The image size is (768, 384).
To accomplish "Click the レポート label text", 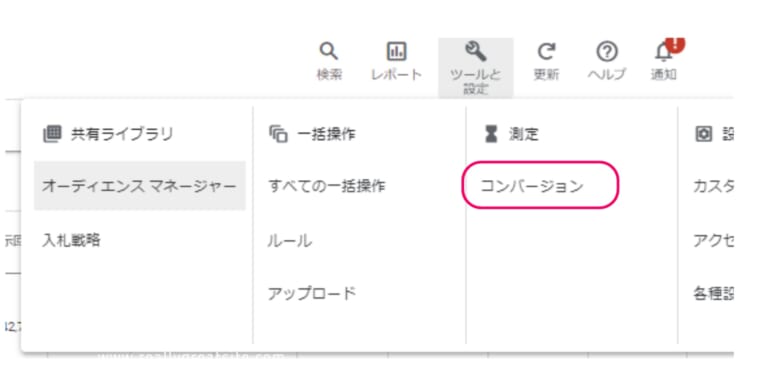I will click(x=396, y=74).
